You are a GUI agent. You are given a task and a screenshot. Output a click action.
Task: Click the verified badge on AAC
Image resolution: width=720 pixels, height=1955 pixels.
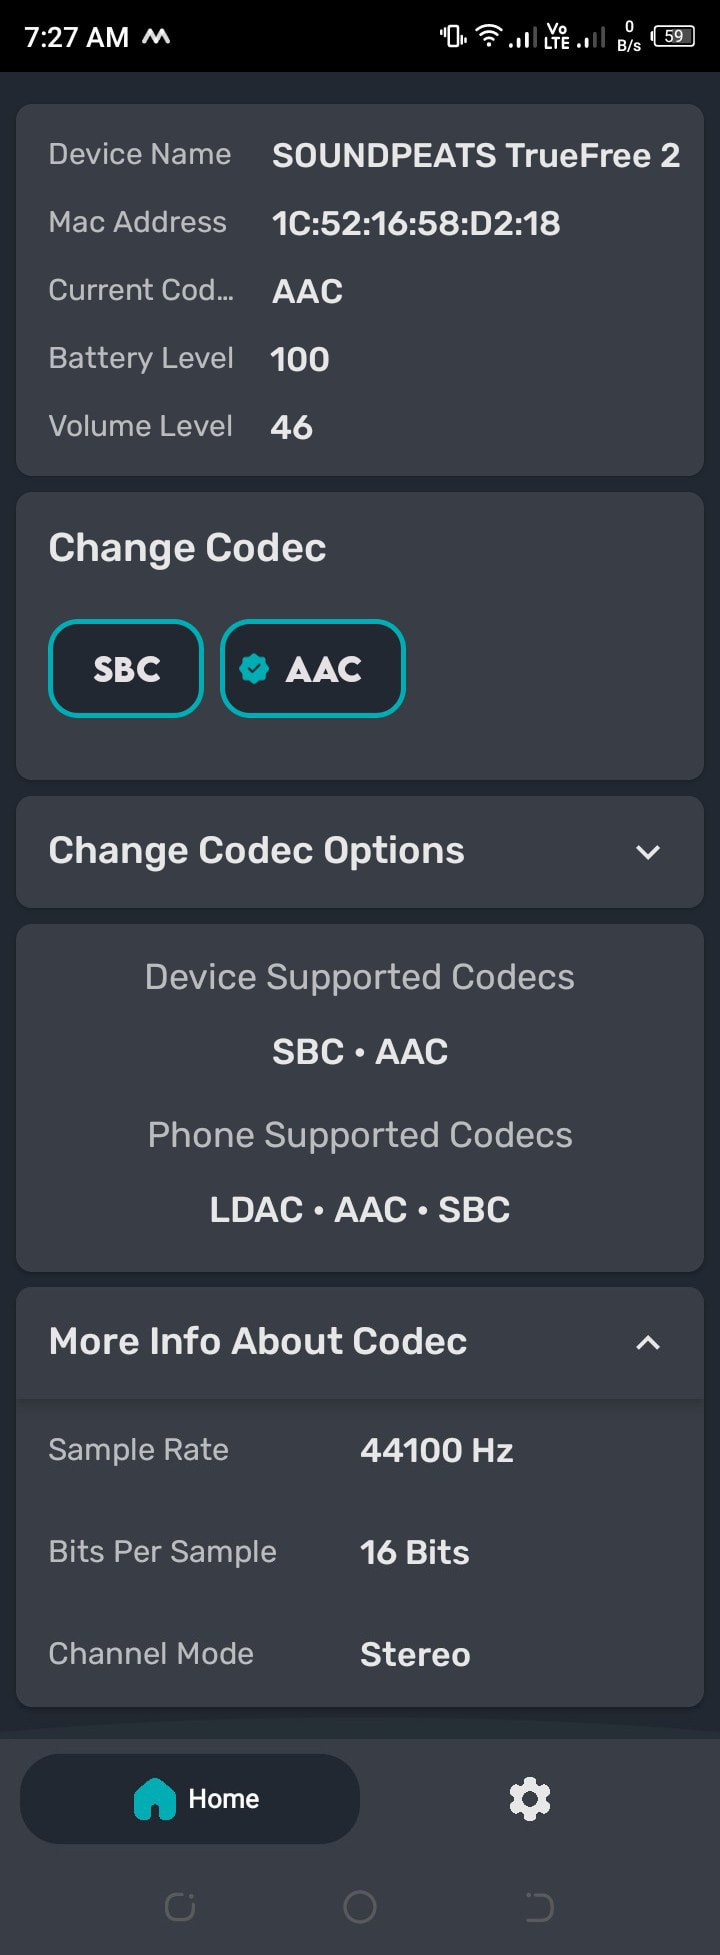tap(254, 668)
